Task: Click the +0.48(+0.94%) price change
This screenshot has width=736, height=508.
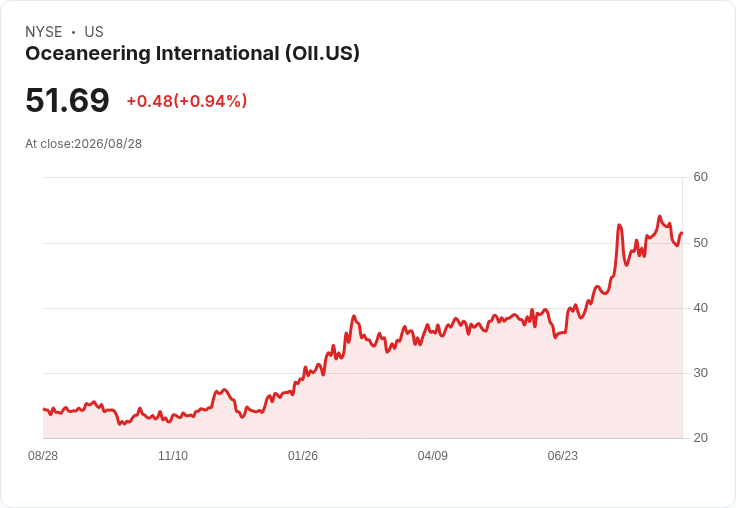Action: coord(187,101)
